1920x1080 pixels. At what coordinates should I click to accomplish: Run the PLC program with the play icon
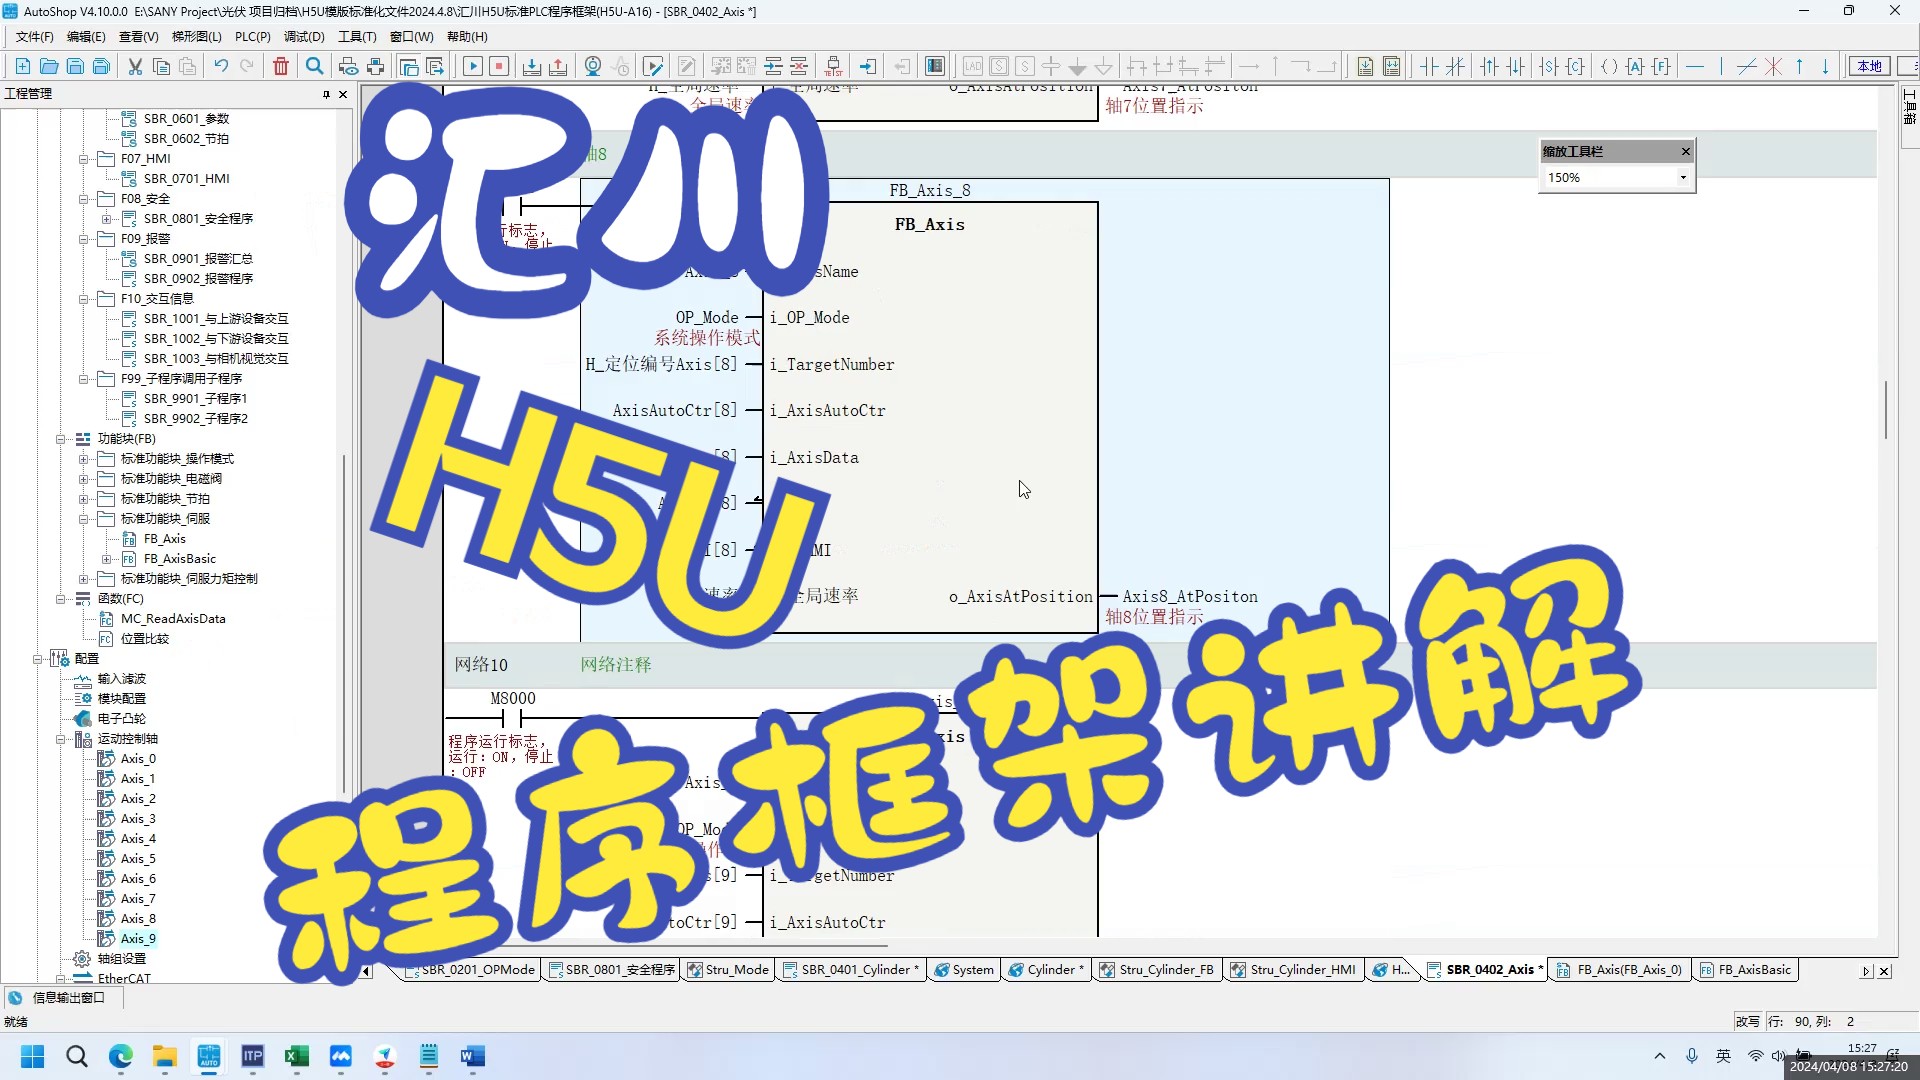tap(473, 66)
